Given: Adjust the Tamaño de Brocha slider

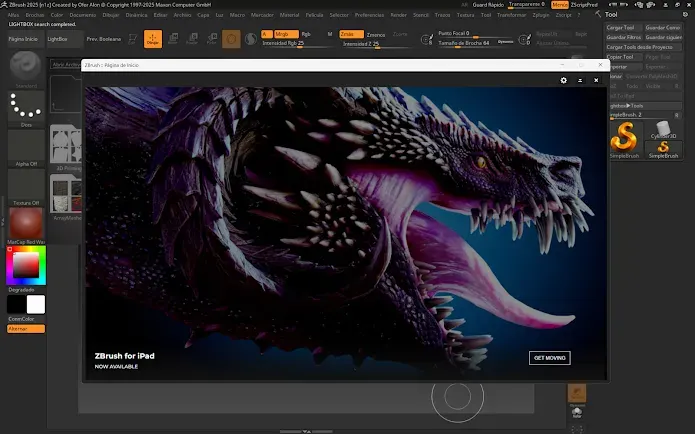Looking at the screenshot, I should click(x=466, y=43).
